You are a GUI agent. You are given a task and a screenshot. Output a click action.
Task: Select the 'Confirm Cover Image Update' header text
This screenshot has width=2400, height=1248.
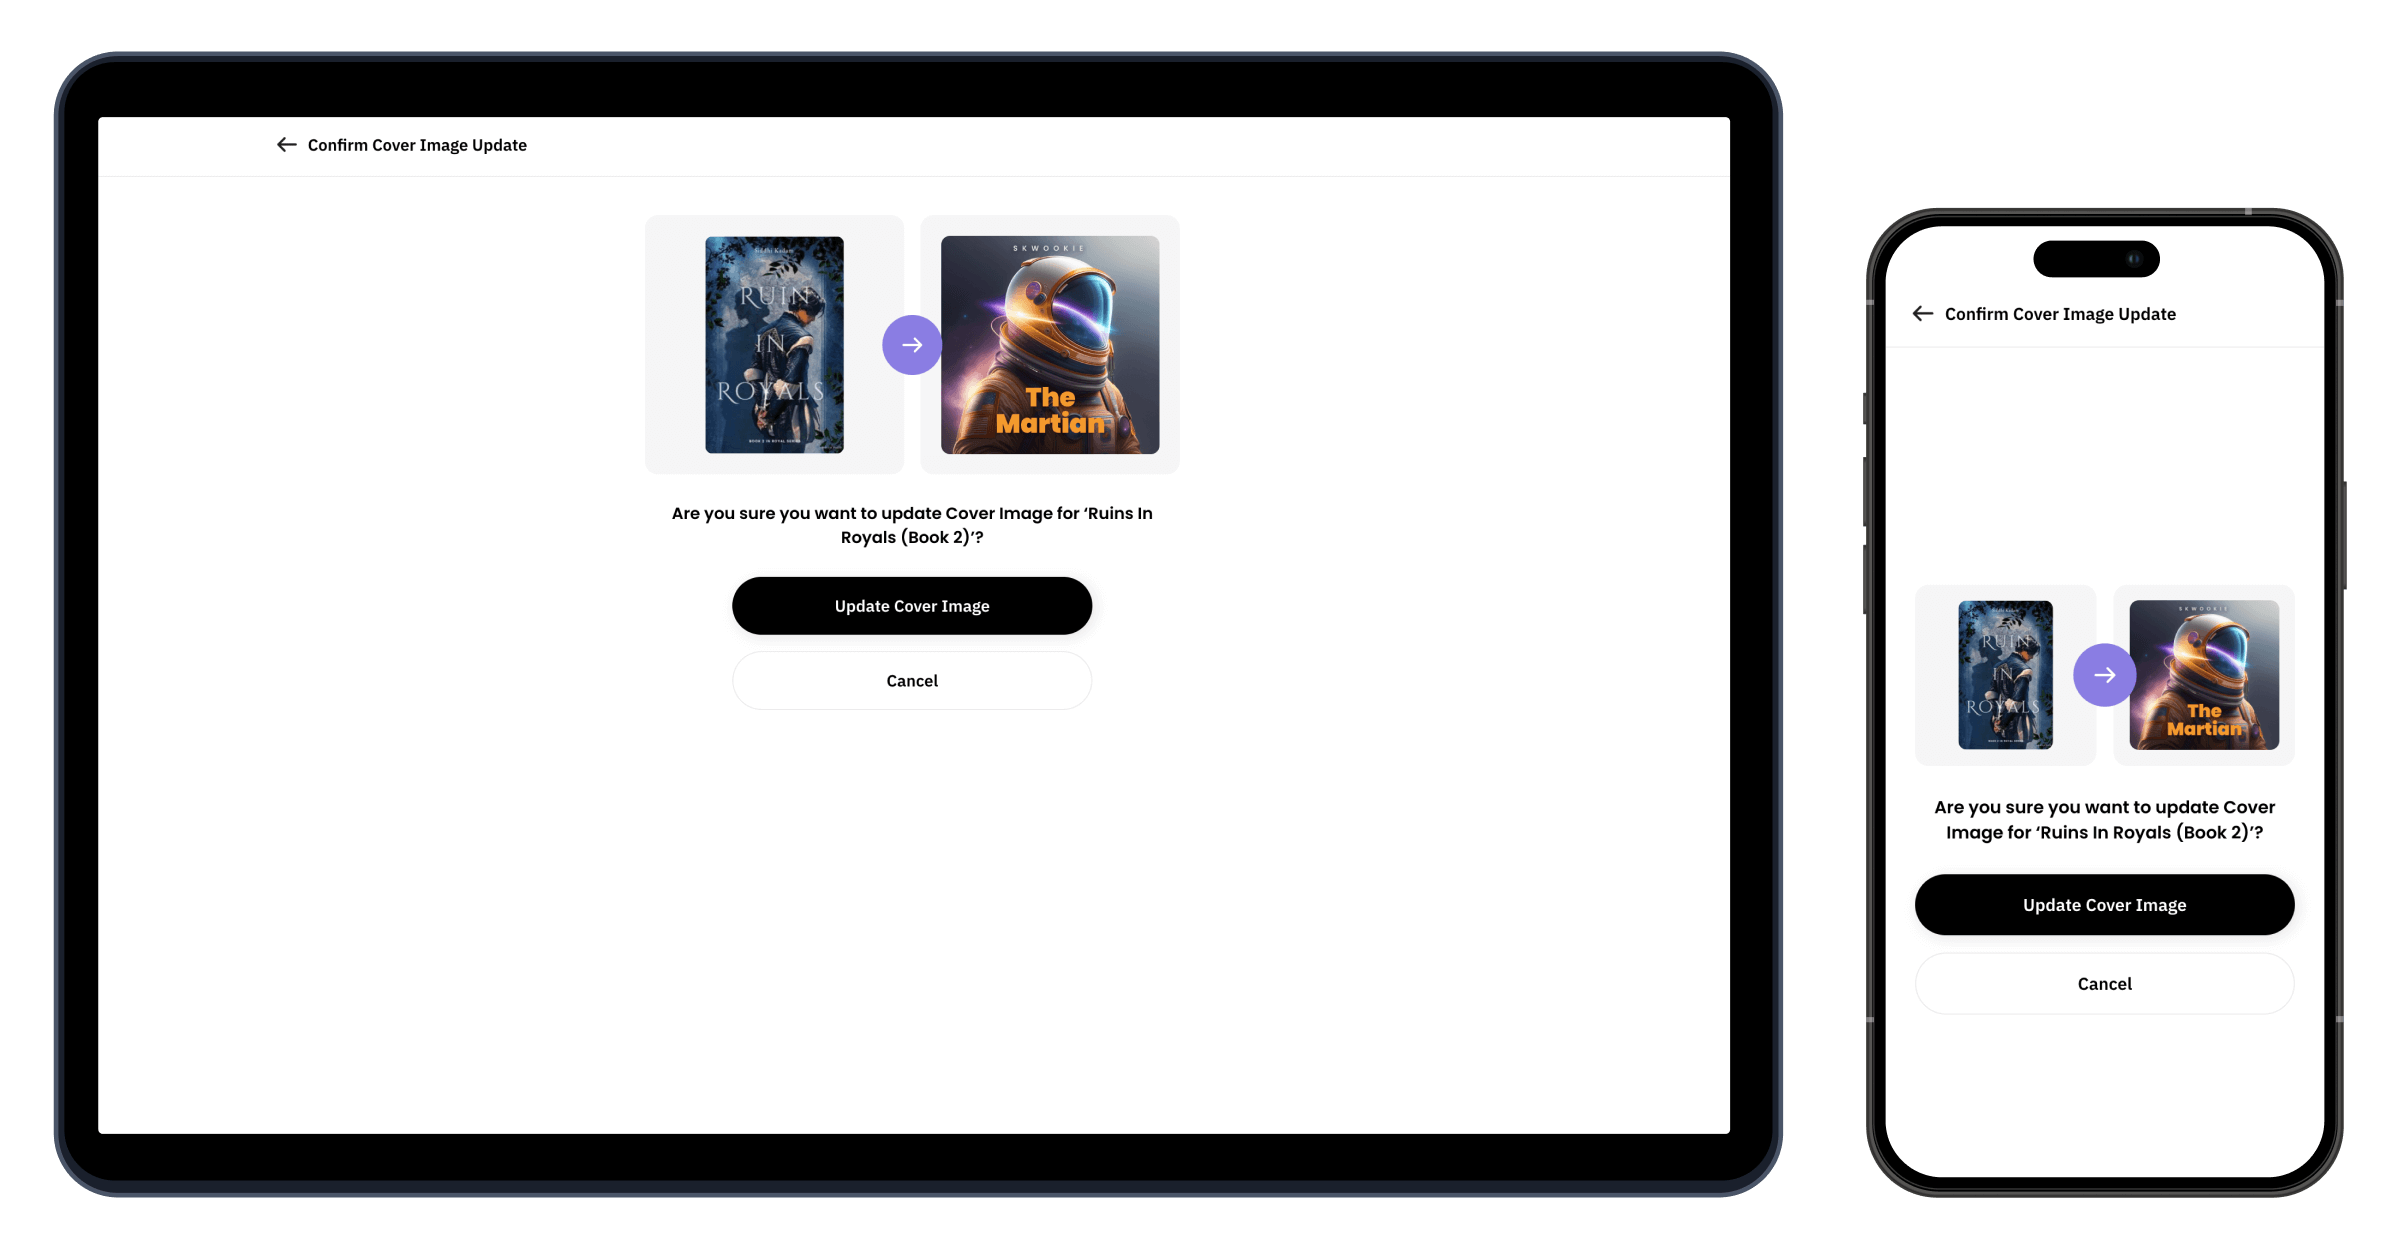pyautogui.click(x=416, y=144)
